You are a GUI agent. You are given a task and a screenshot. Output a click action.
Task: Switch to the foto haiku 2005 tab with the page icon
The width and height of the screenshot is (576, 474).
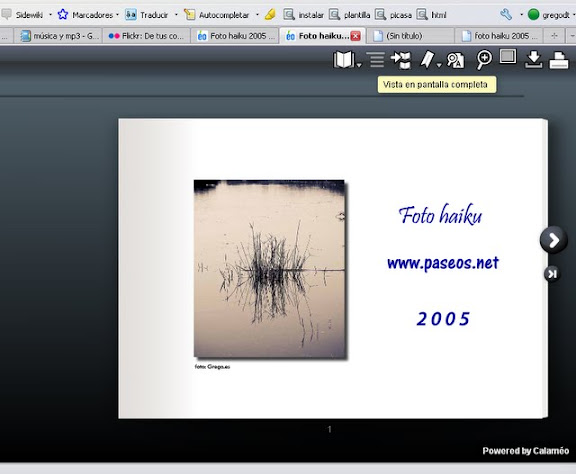(500, 36)
